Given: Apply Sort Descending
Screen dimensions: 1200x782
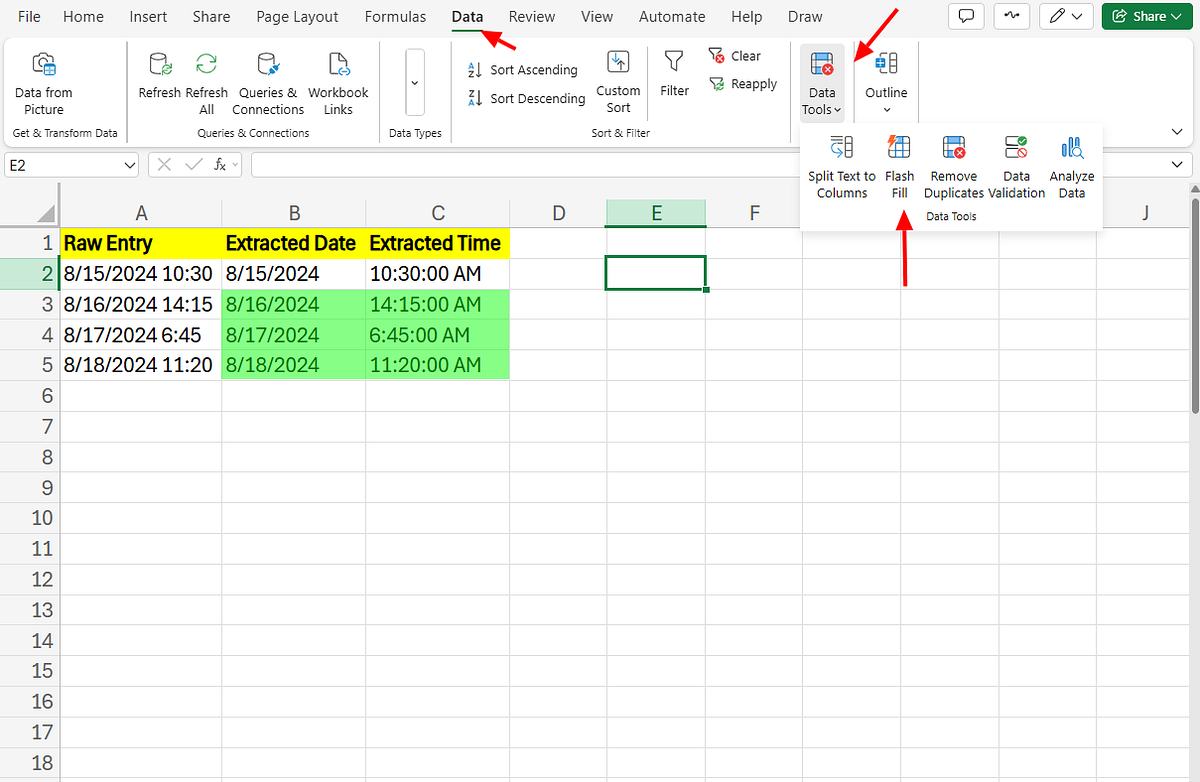Looking at the screenshot, I should click(x=525, y=98).
